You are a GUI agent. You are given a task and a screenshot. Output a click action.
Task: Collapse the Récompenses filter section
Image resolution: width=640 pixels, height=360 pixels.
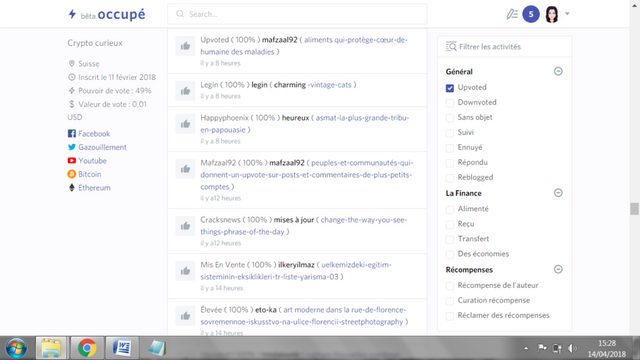(x=558, y=269)
